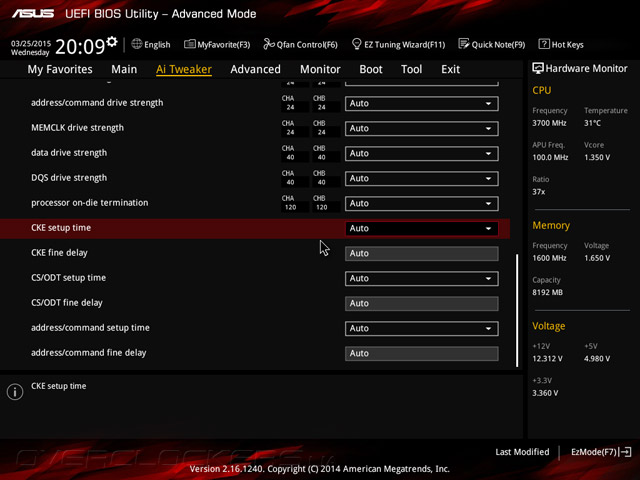The image size is (640, 480).
Task: Open the My Favorites tab
Action: point(60,69)
